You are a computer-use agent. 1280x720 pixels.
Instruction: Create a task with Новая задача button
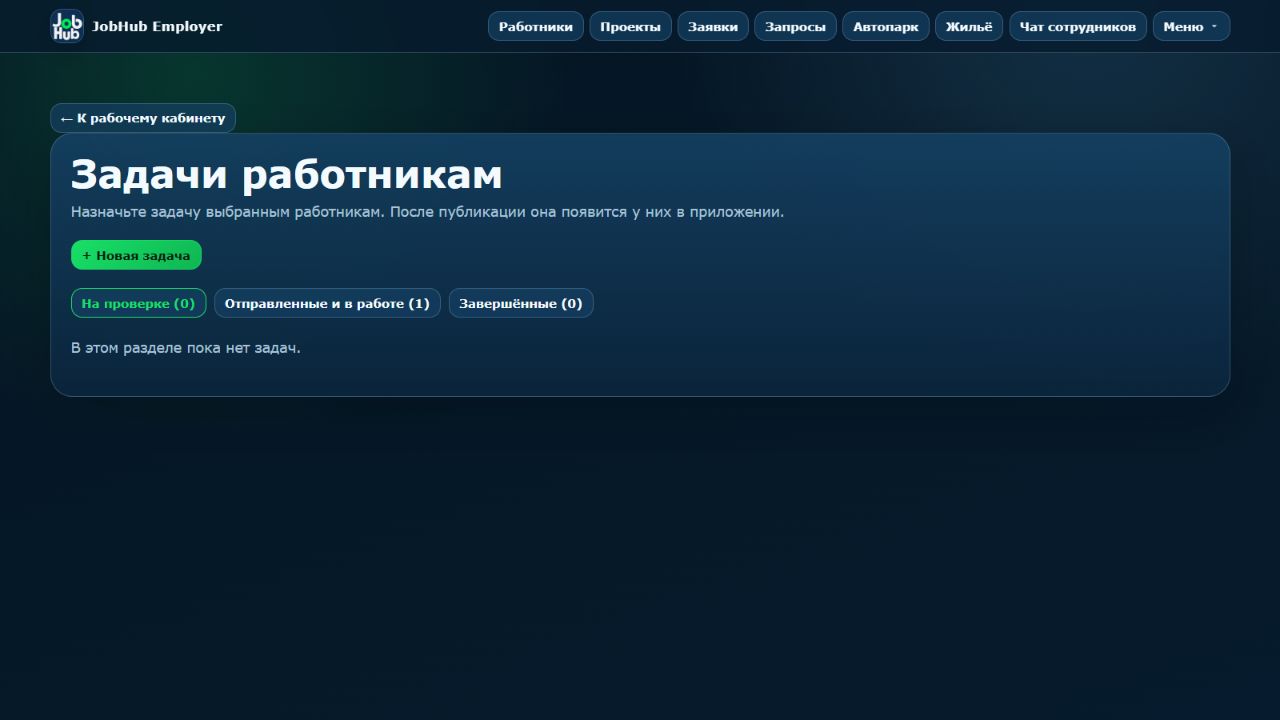(x=136, y=255)
